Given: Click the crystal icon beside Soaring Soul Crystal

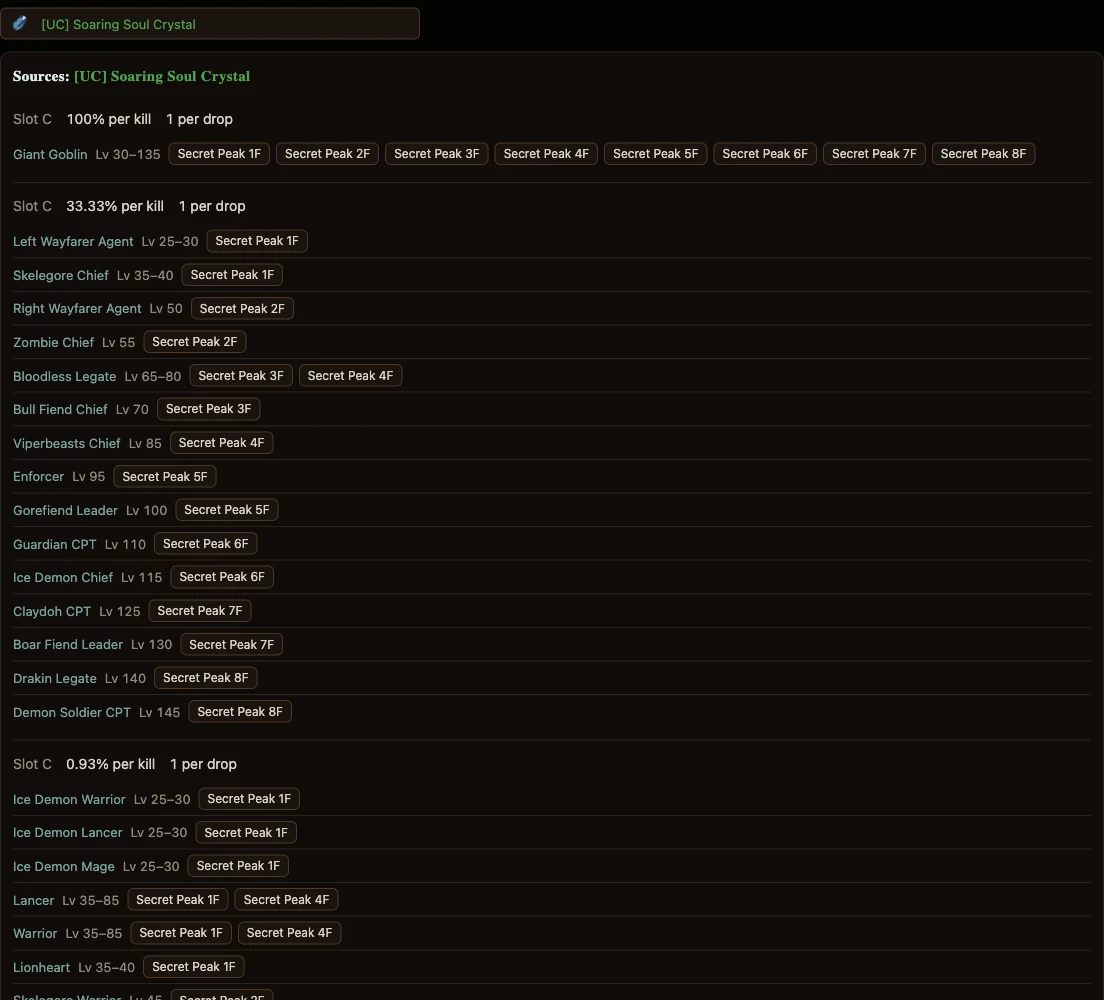Looking at the screenshot, I should point(20,23).
